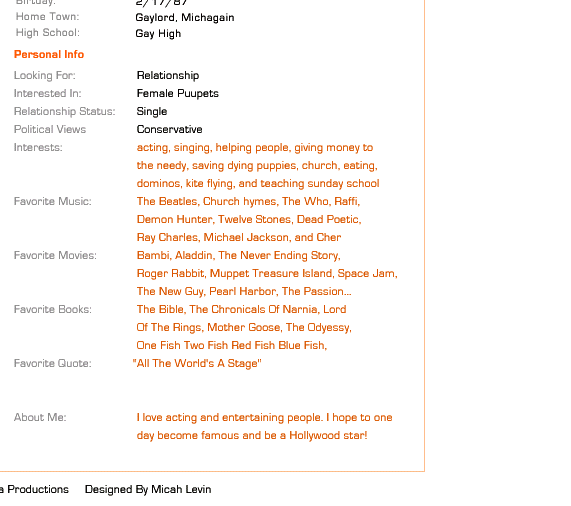Image resolution: width=571 pixels, height=506 pixels.
Task: Open 'Ray Charles, Michael Jackson, and Cher' line
Action: point(239,237)
